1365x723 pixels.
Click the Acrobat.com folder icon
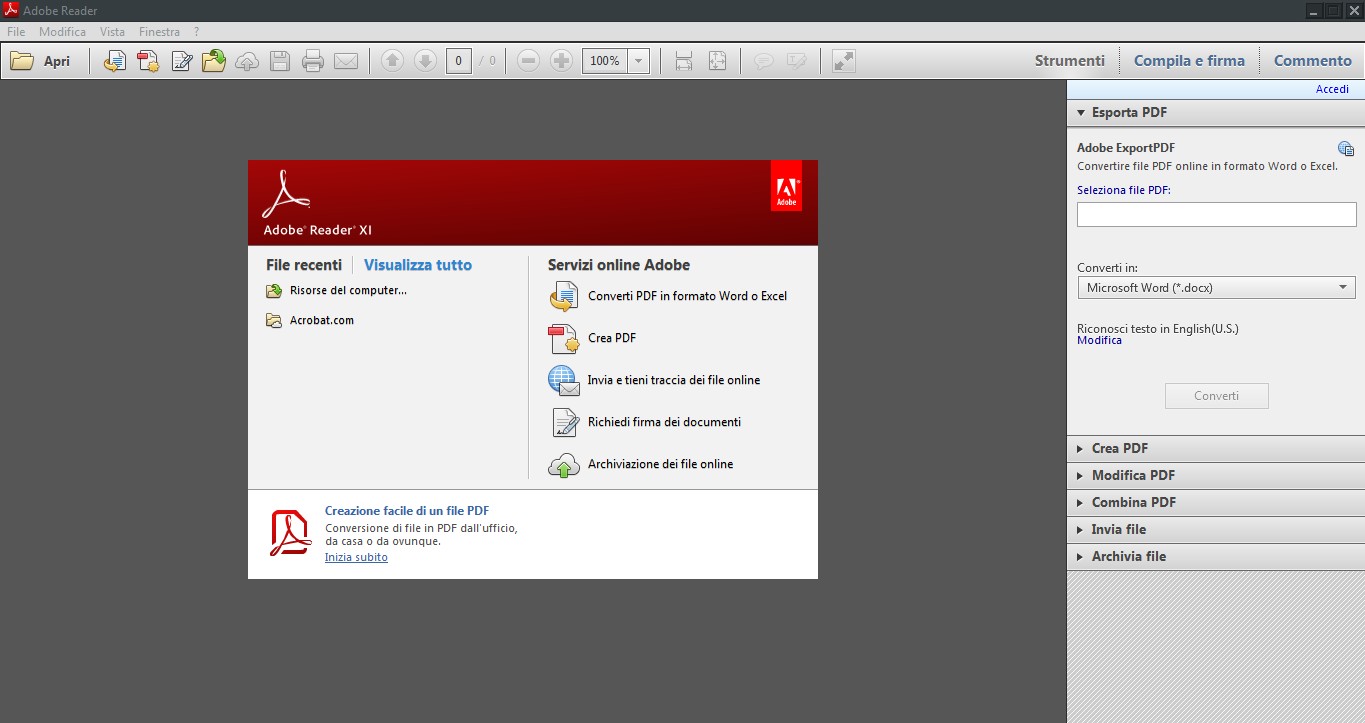tap(274, 321)
